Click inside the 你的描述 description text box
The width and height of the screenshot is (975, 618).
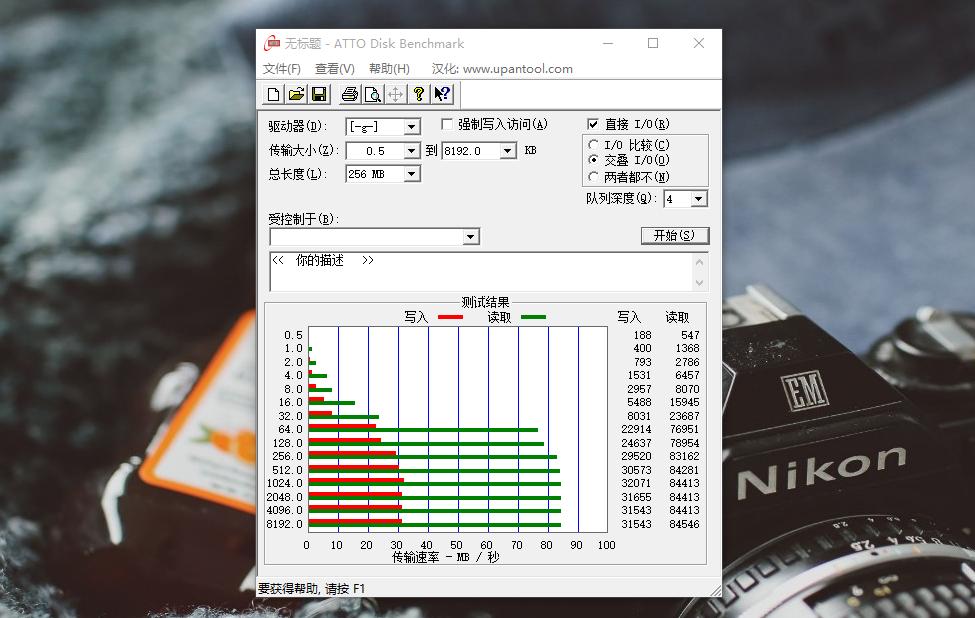click(480, 271)
